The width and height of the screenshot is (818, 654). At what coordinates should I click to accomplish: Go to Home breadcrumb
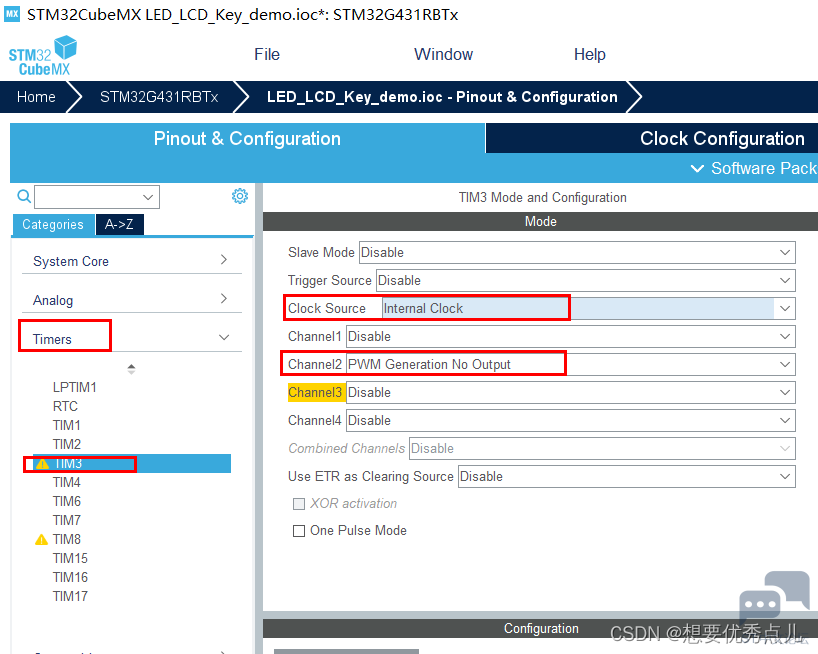(36, 97)
